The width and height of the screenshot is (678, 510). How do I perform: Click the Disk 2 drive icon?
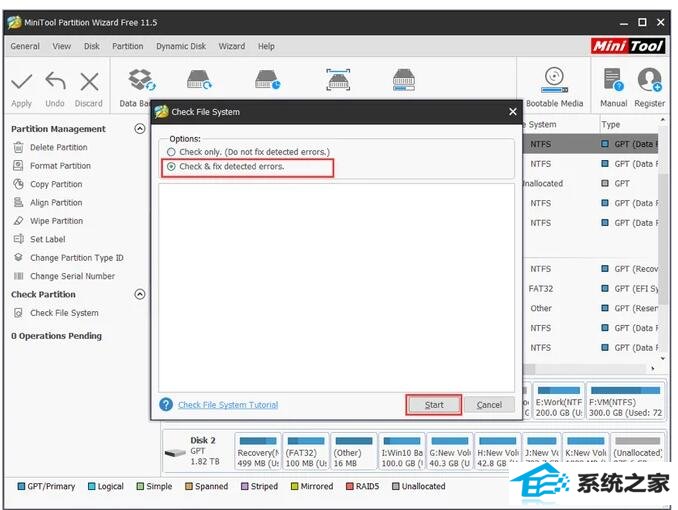click(175, 453)
